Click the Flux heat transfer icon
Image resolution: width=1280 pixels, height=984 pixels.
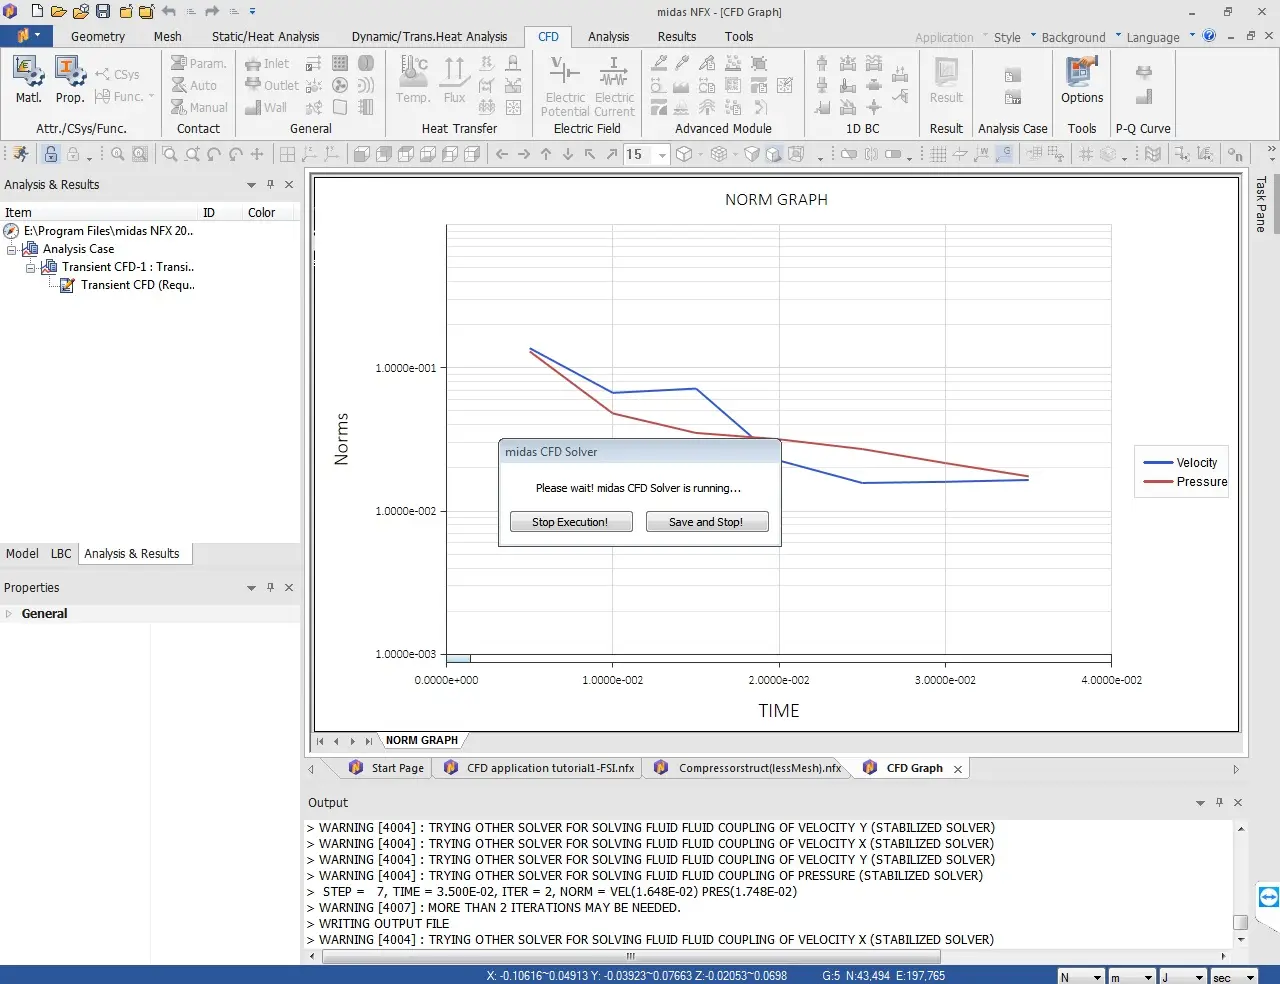coord(454,80)
